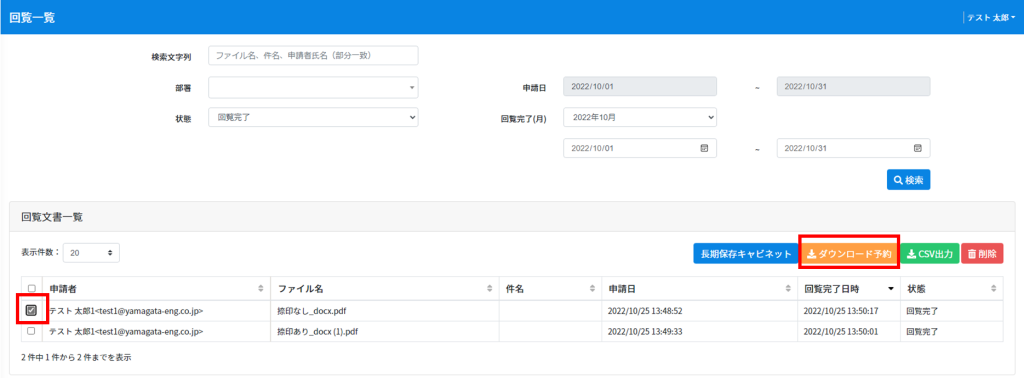
Task: Click the 回覧完了 end date input 2022/10/31
Action: click(854, 148)
